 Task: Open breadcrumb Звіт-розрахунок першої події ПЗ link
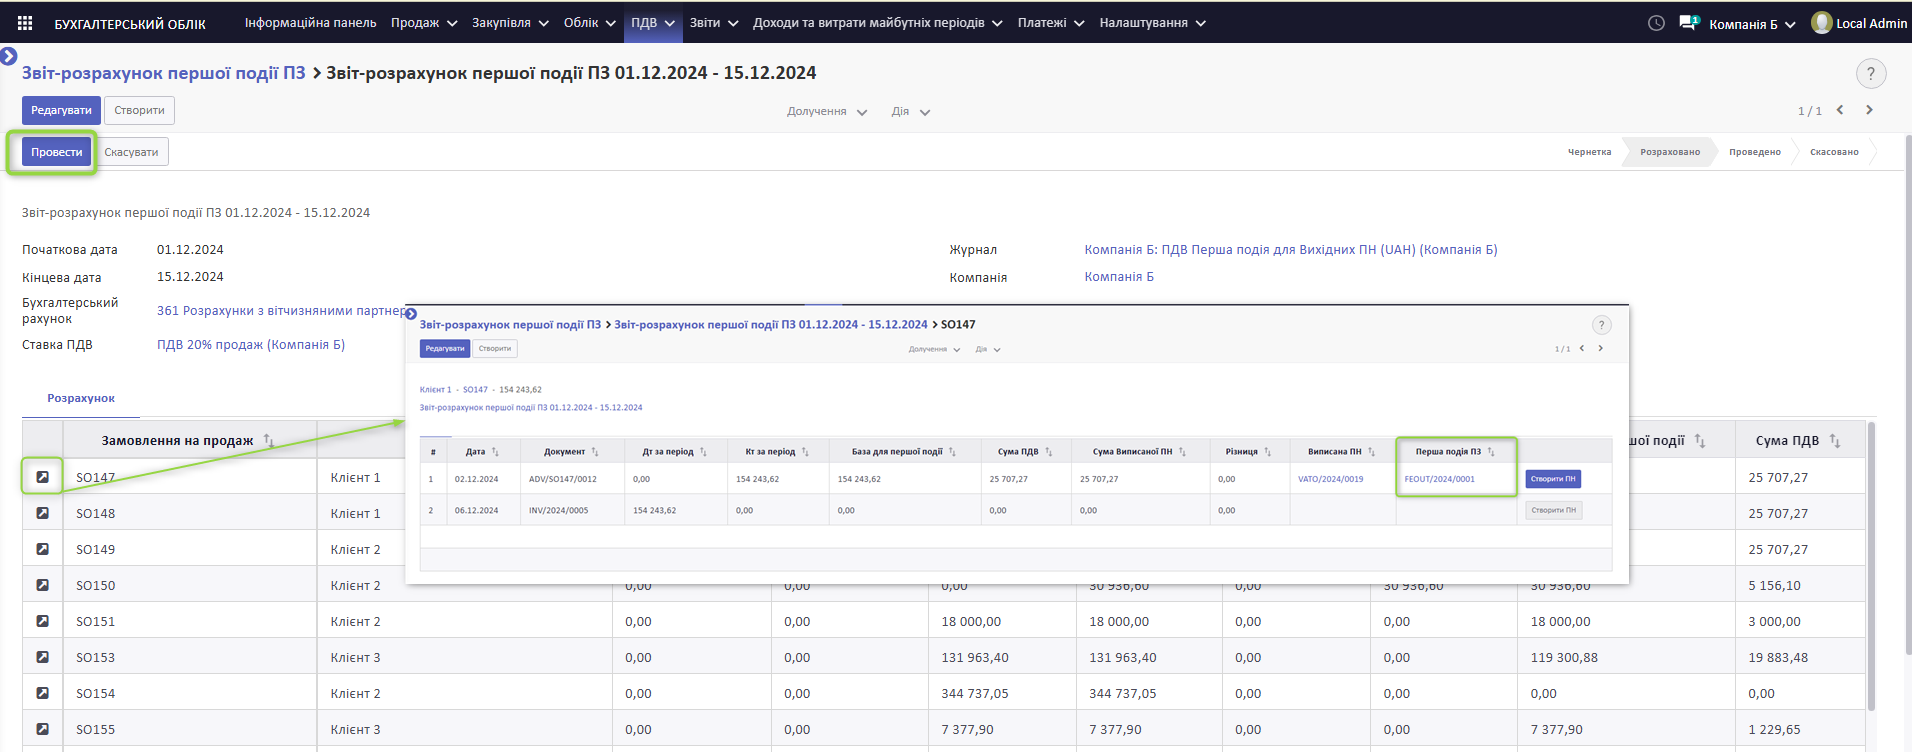click(x=164, y=73)
